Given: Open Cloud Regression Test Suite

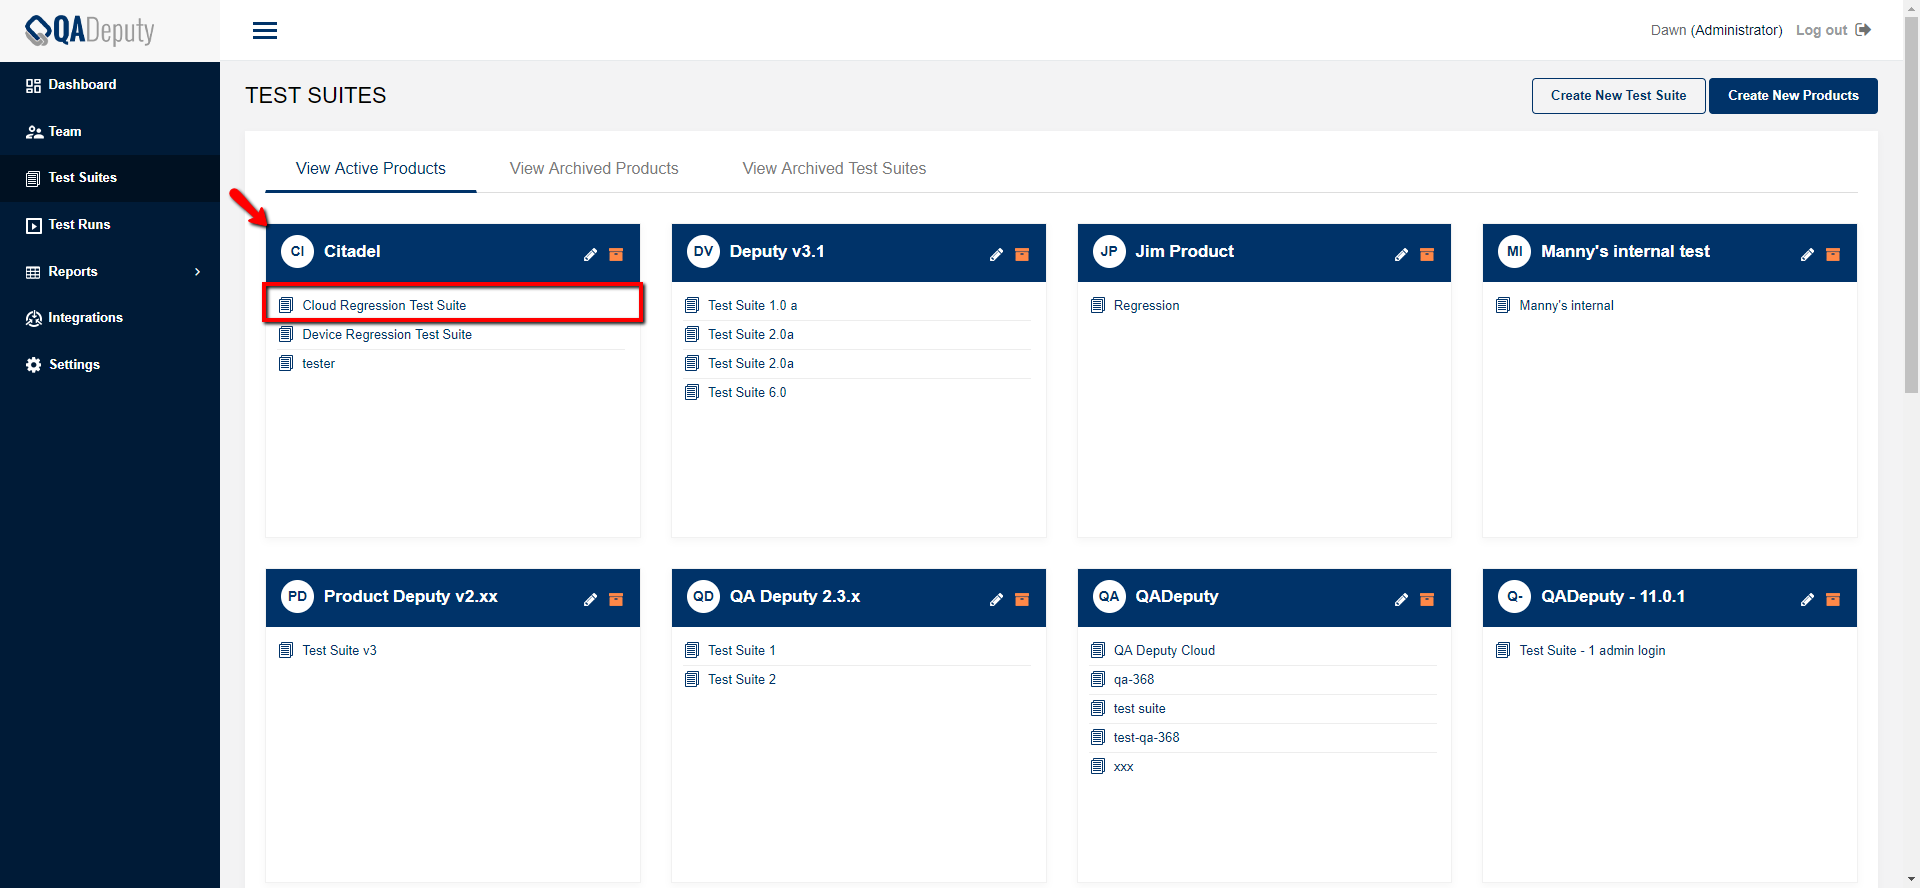Looking at the screenshot, I should 384,306.
